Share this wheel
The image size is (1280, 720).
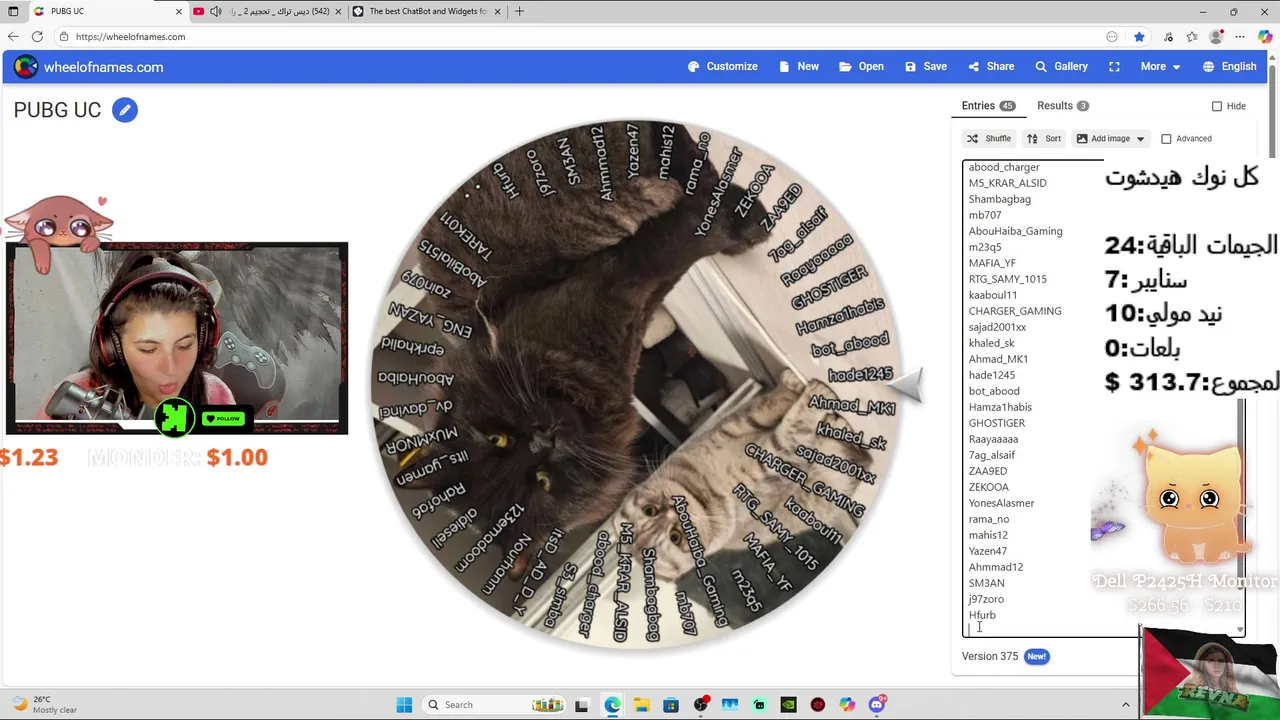tap(991, 67)
